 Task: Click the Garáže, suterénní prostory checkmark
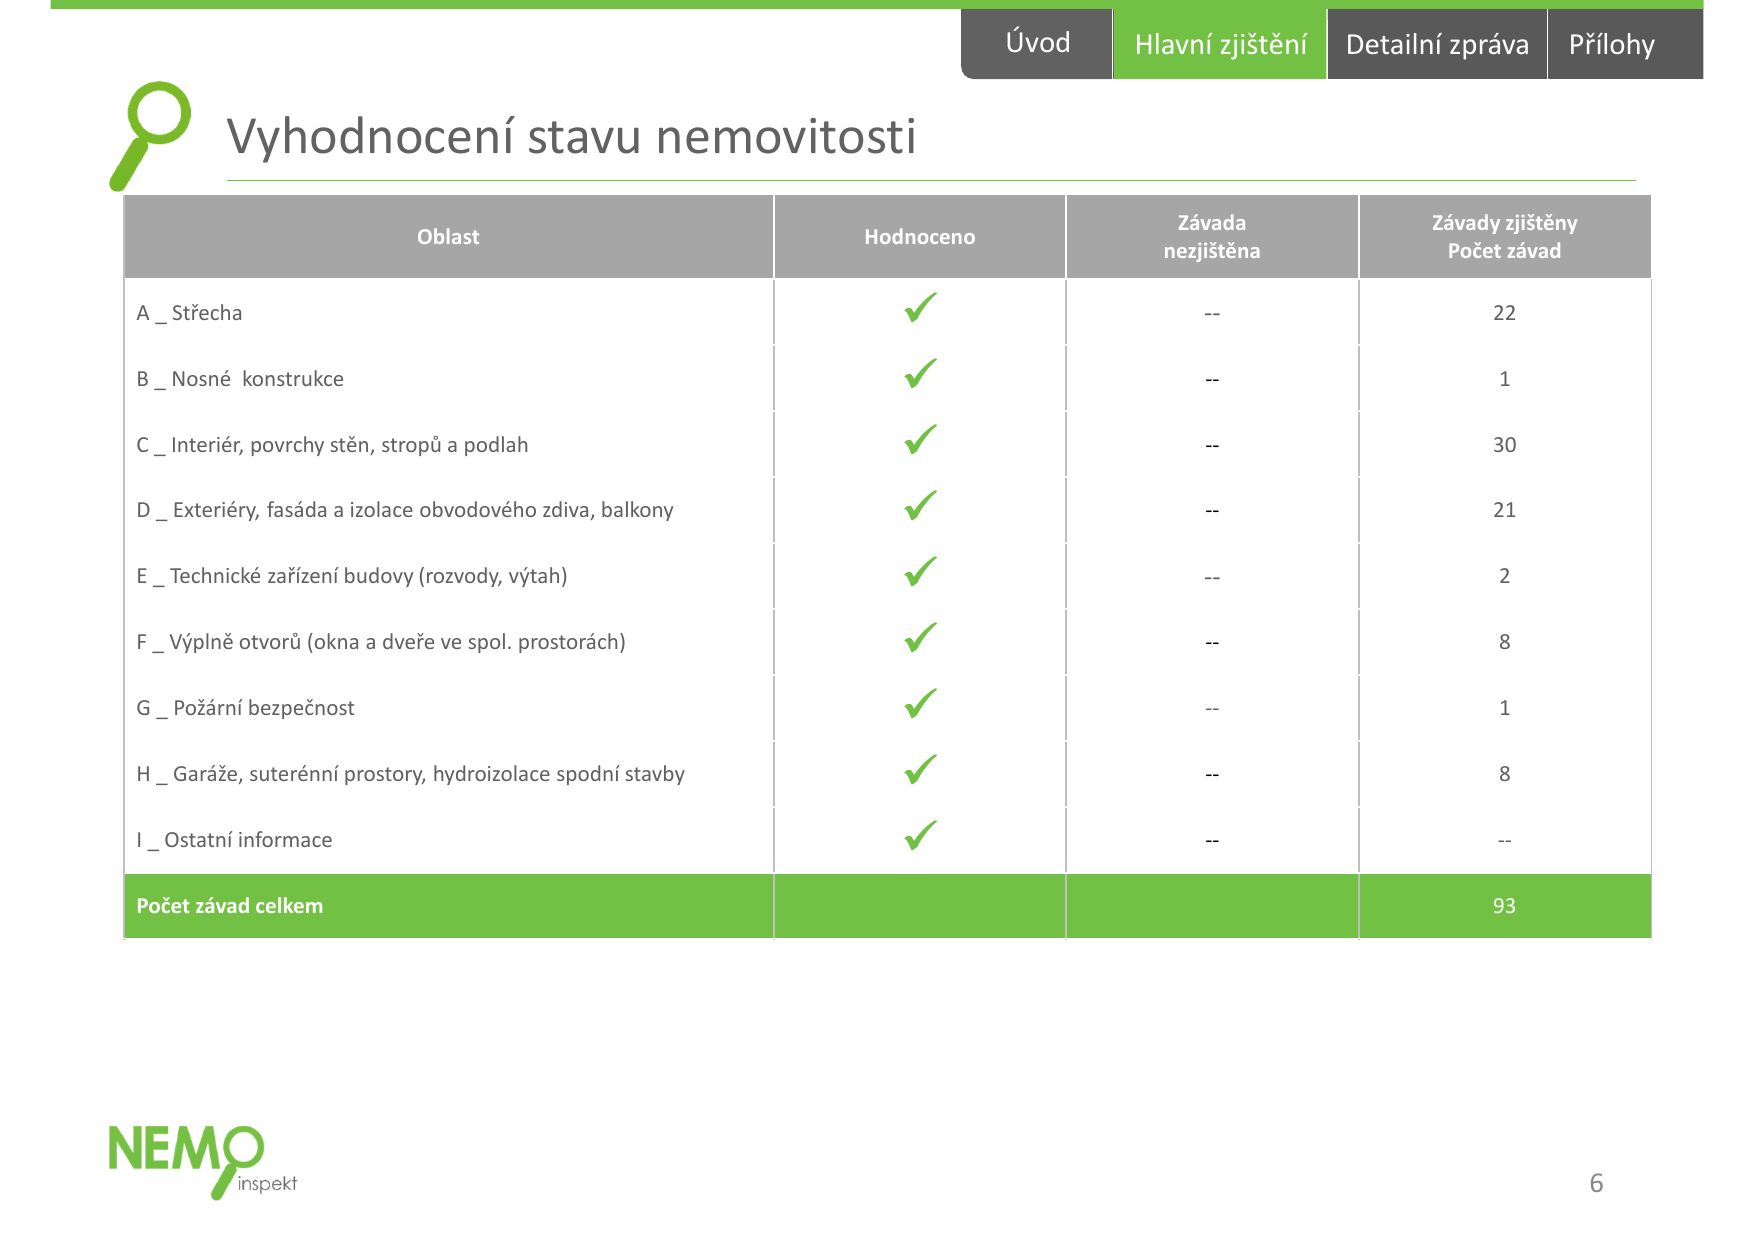920,769
